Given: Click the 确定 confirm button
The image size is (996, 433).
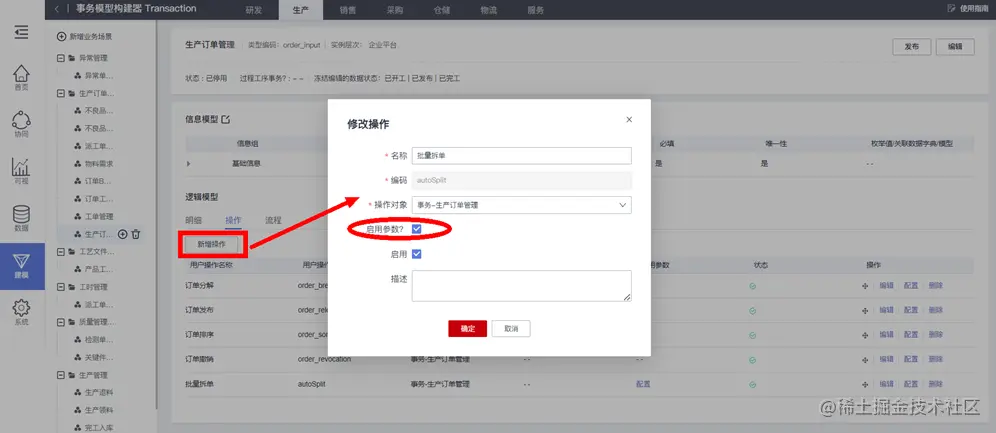Looking at the screenshot, I should (468, 328).
